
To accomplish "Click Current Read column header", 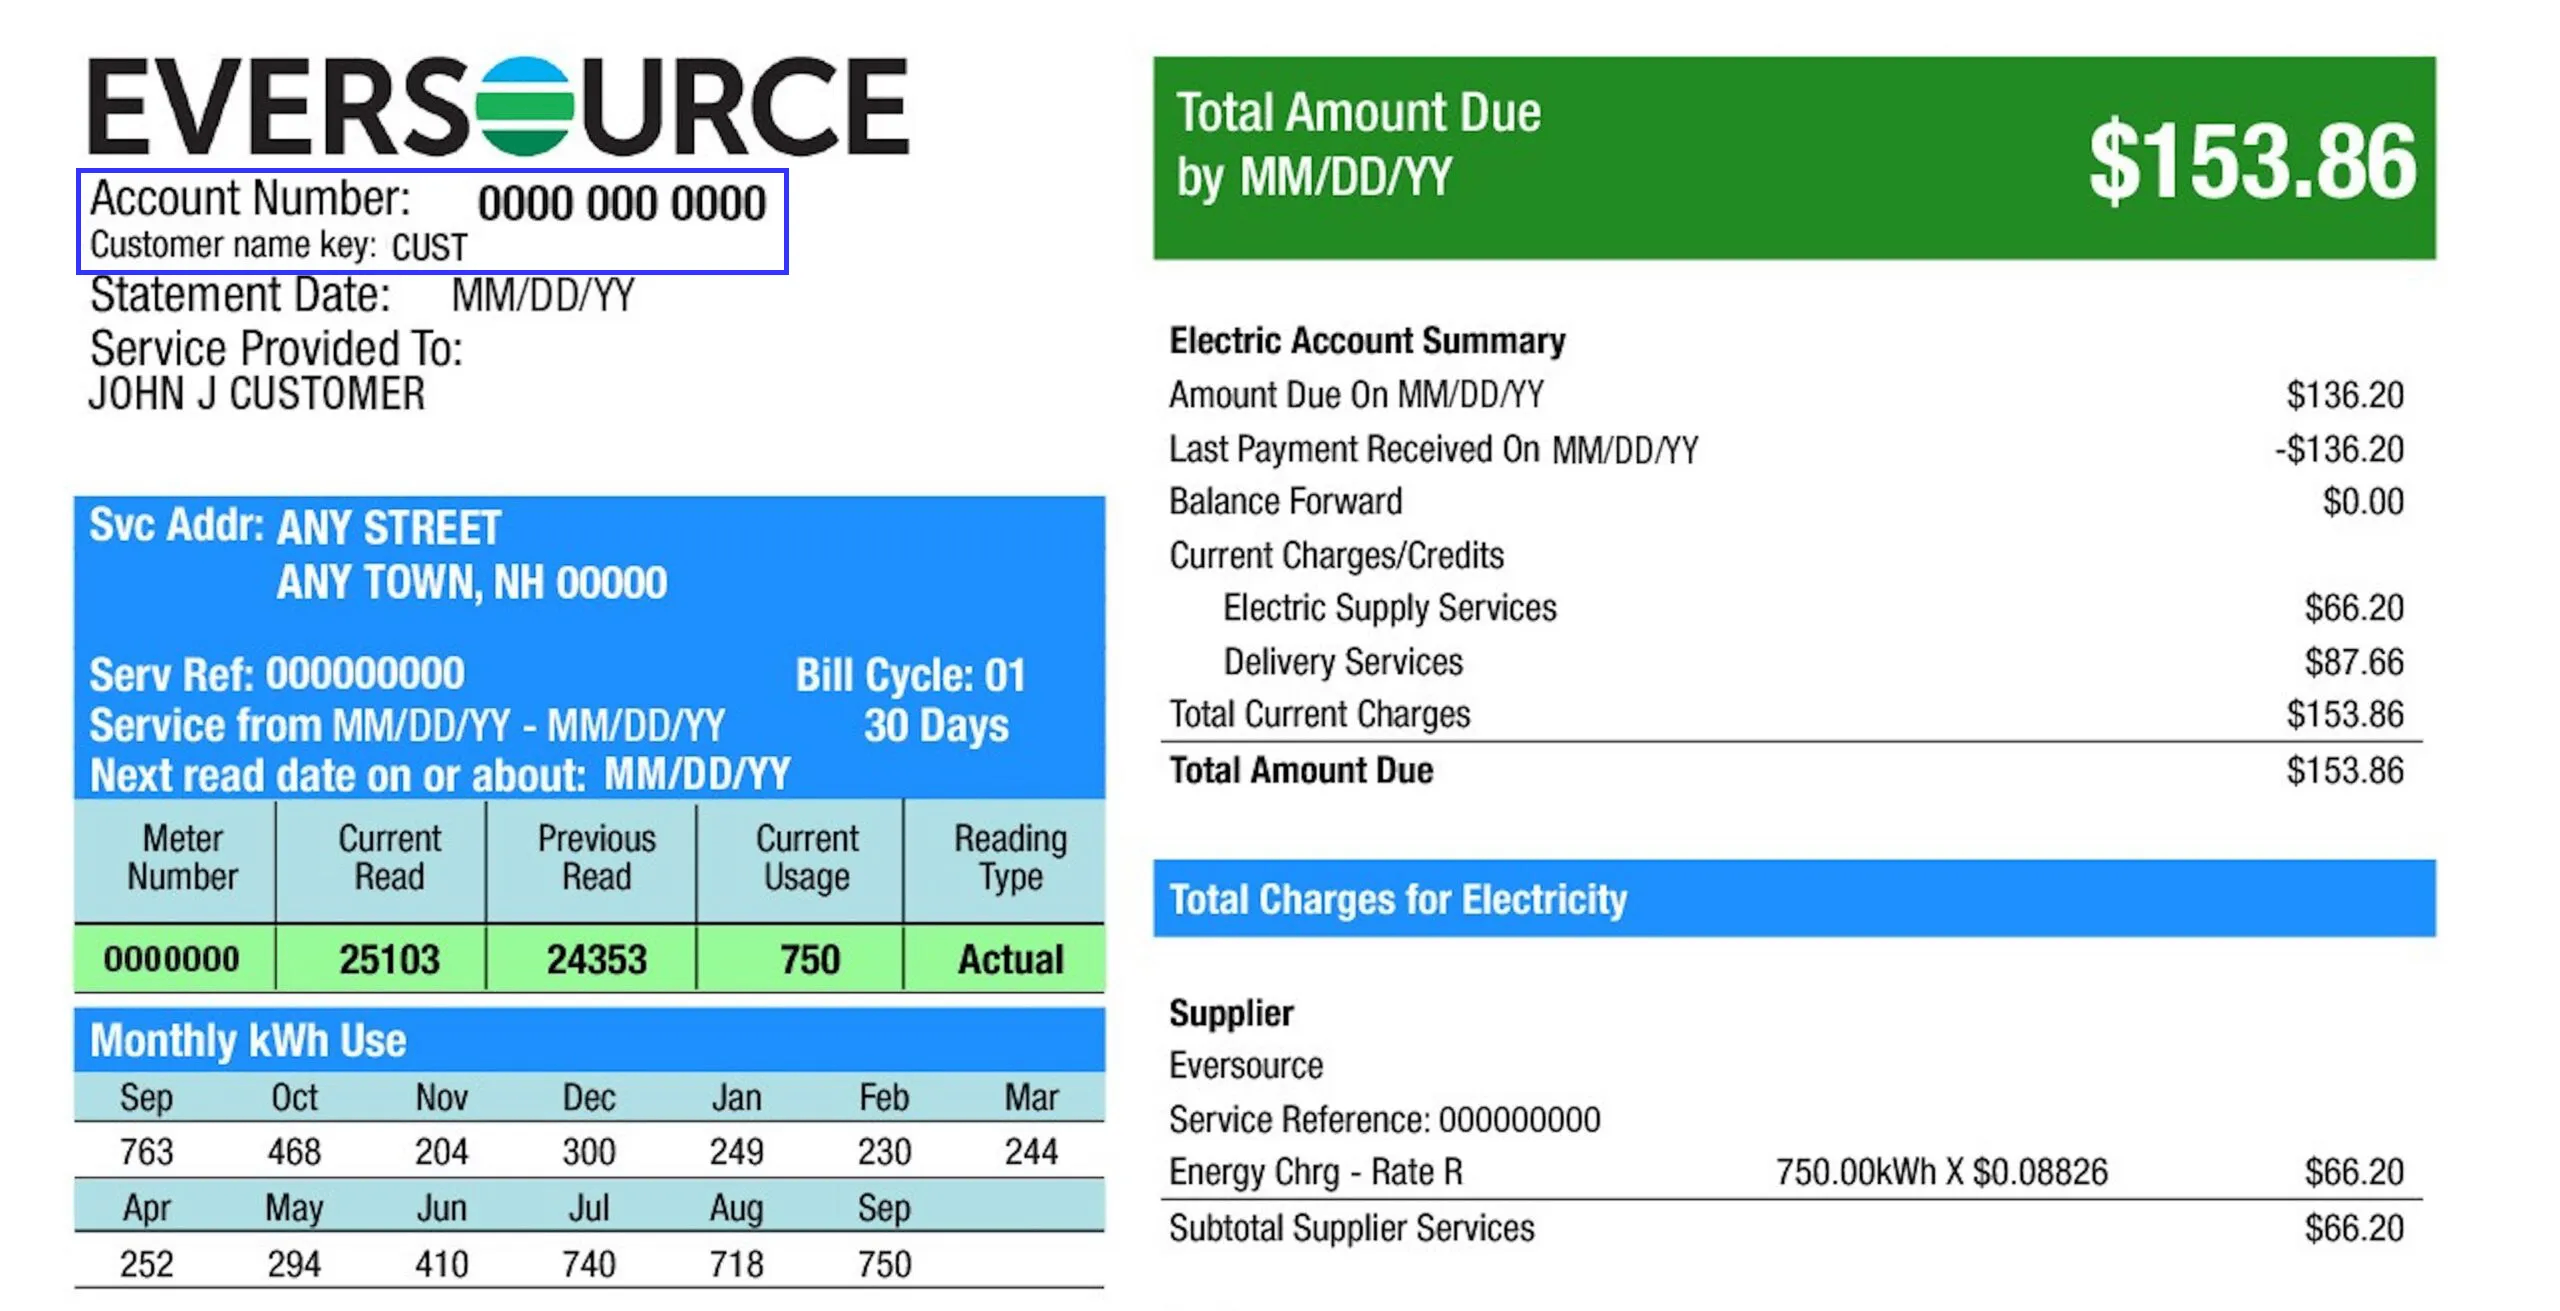I will click(x=390, y=857).
